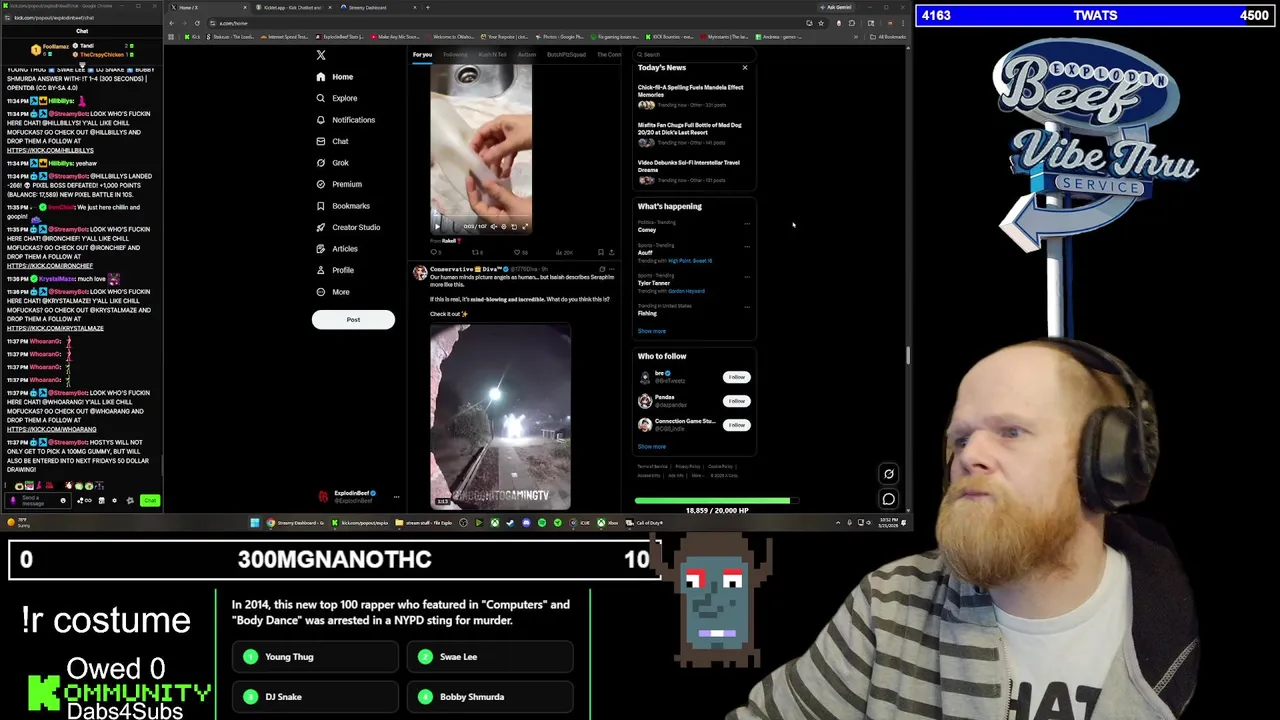
Task: Repost the sink video post
Action: point(477,253)
